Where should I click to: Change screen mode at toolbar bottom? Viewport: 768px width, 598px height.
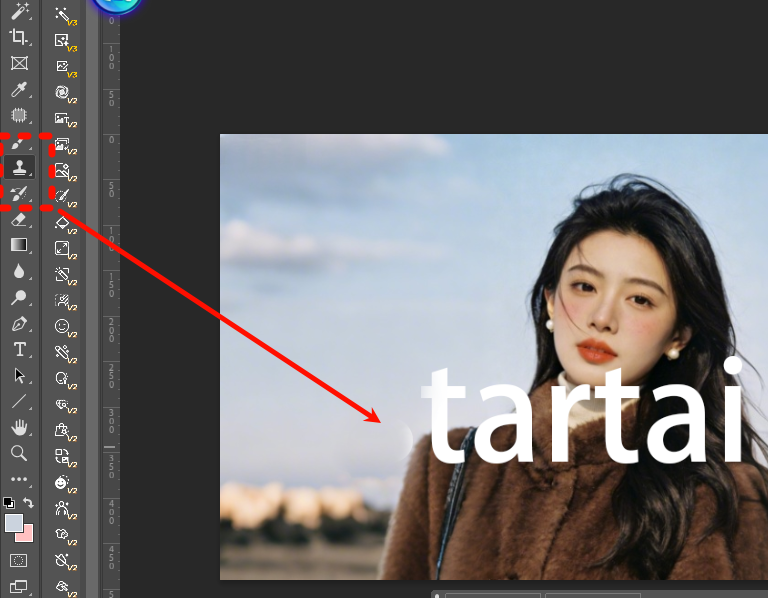(19, 586)
